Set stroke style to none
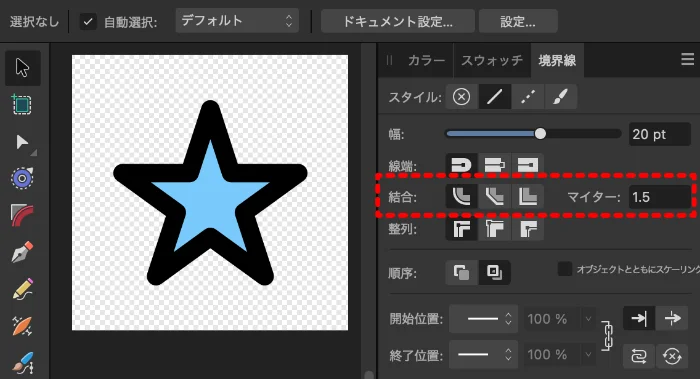700x379 pixels. click(461, 96)
